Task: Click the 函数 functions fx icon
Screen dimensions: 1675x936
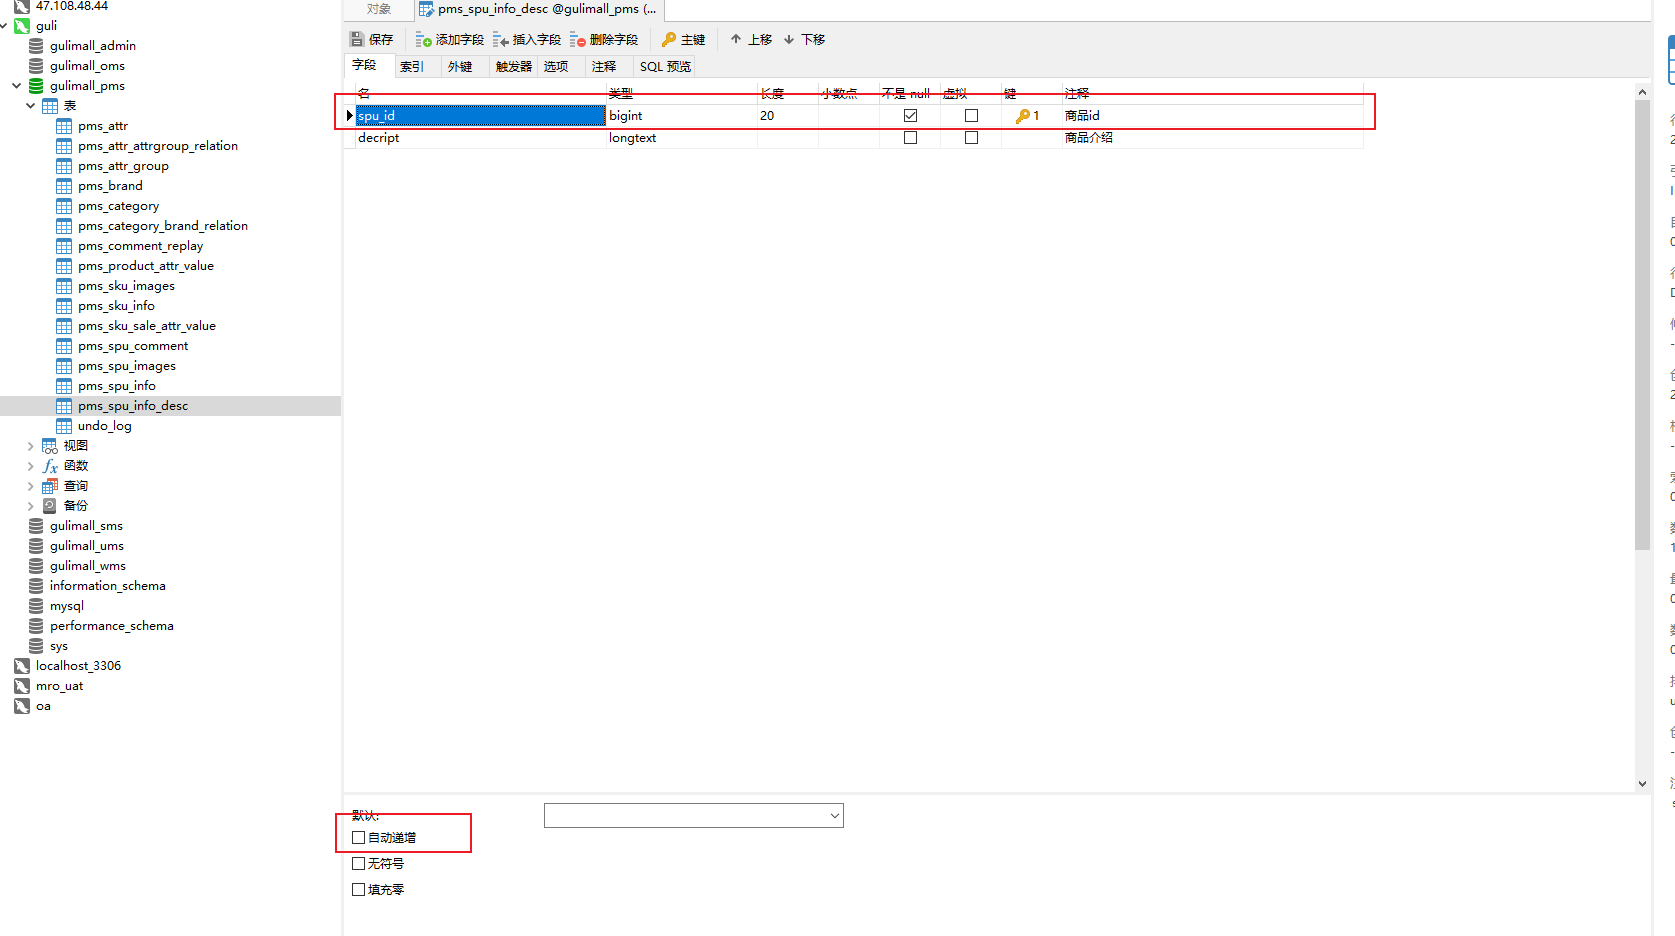Action: click(50, 466)
